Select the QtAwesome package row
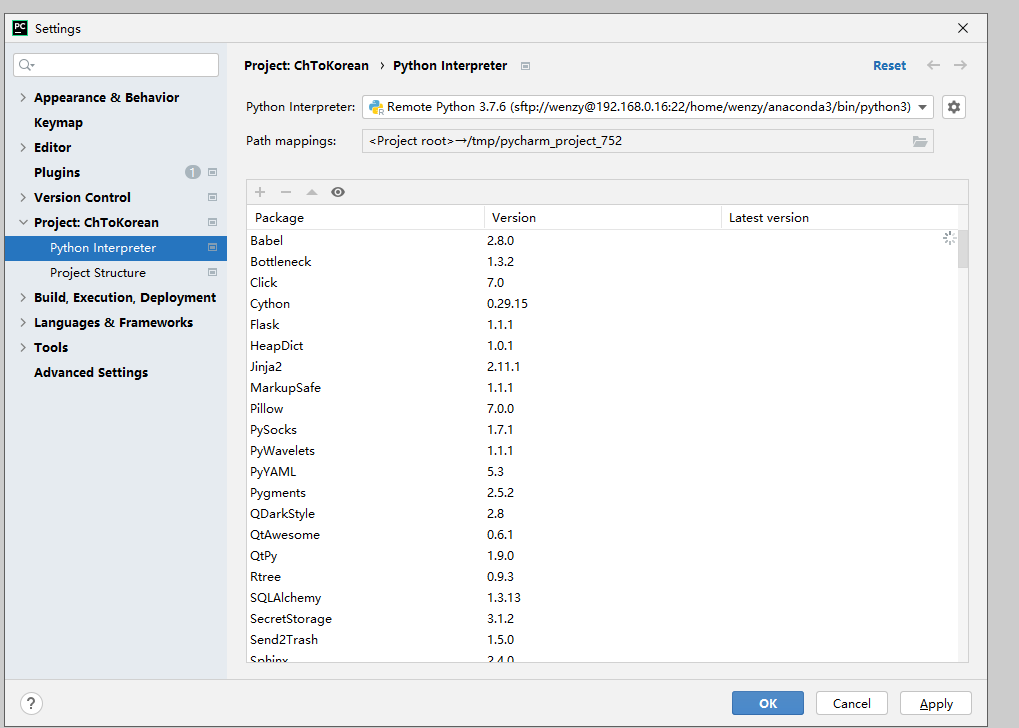The height and width of the screenshot is (728, 1019). click(602, 535)
